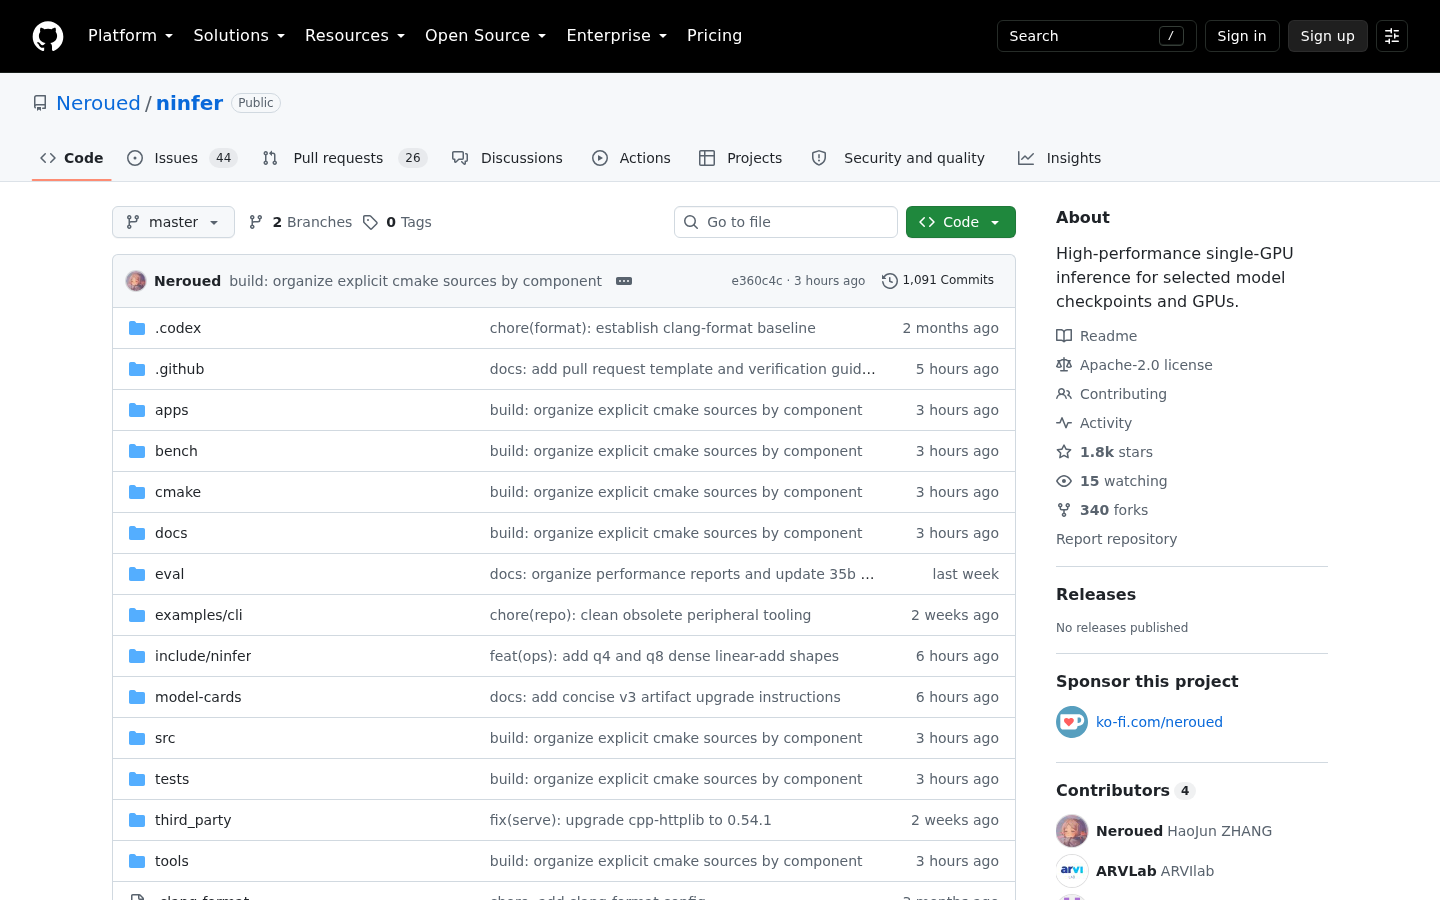Expand the Enterprise menu

[616, 36]
